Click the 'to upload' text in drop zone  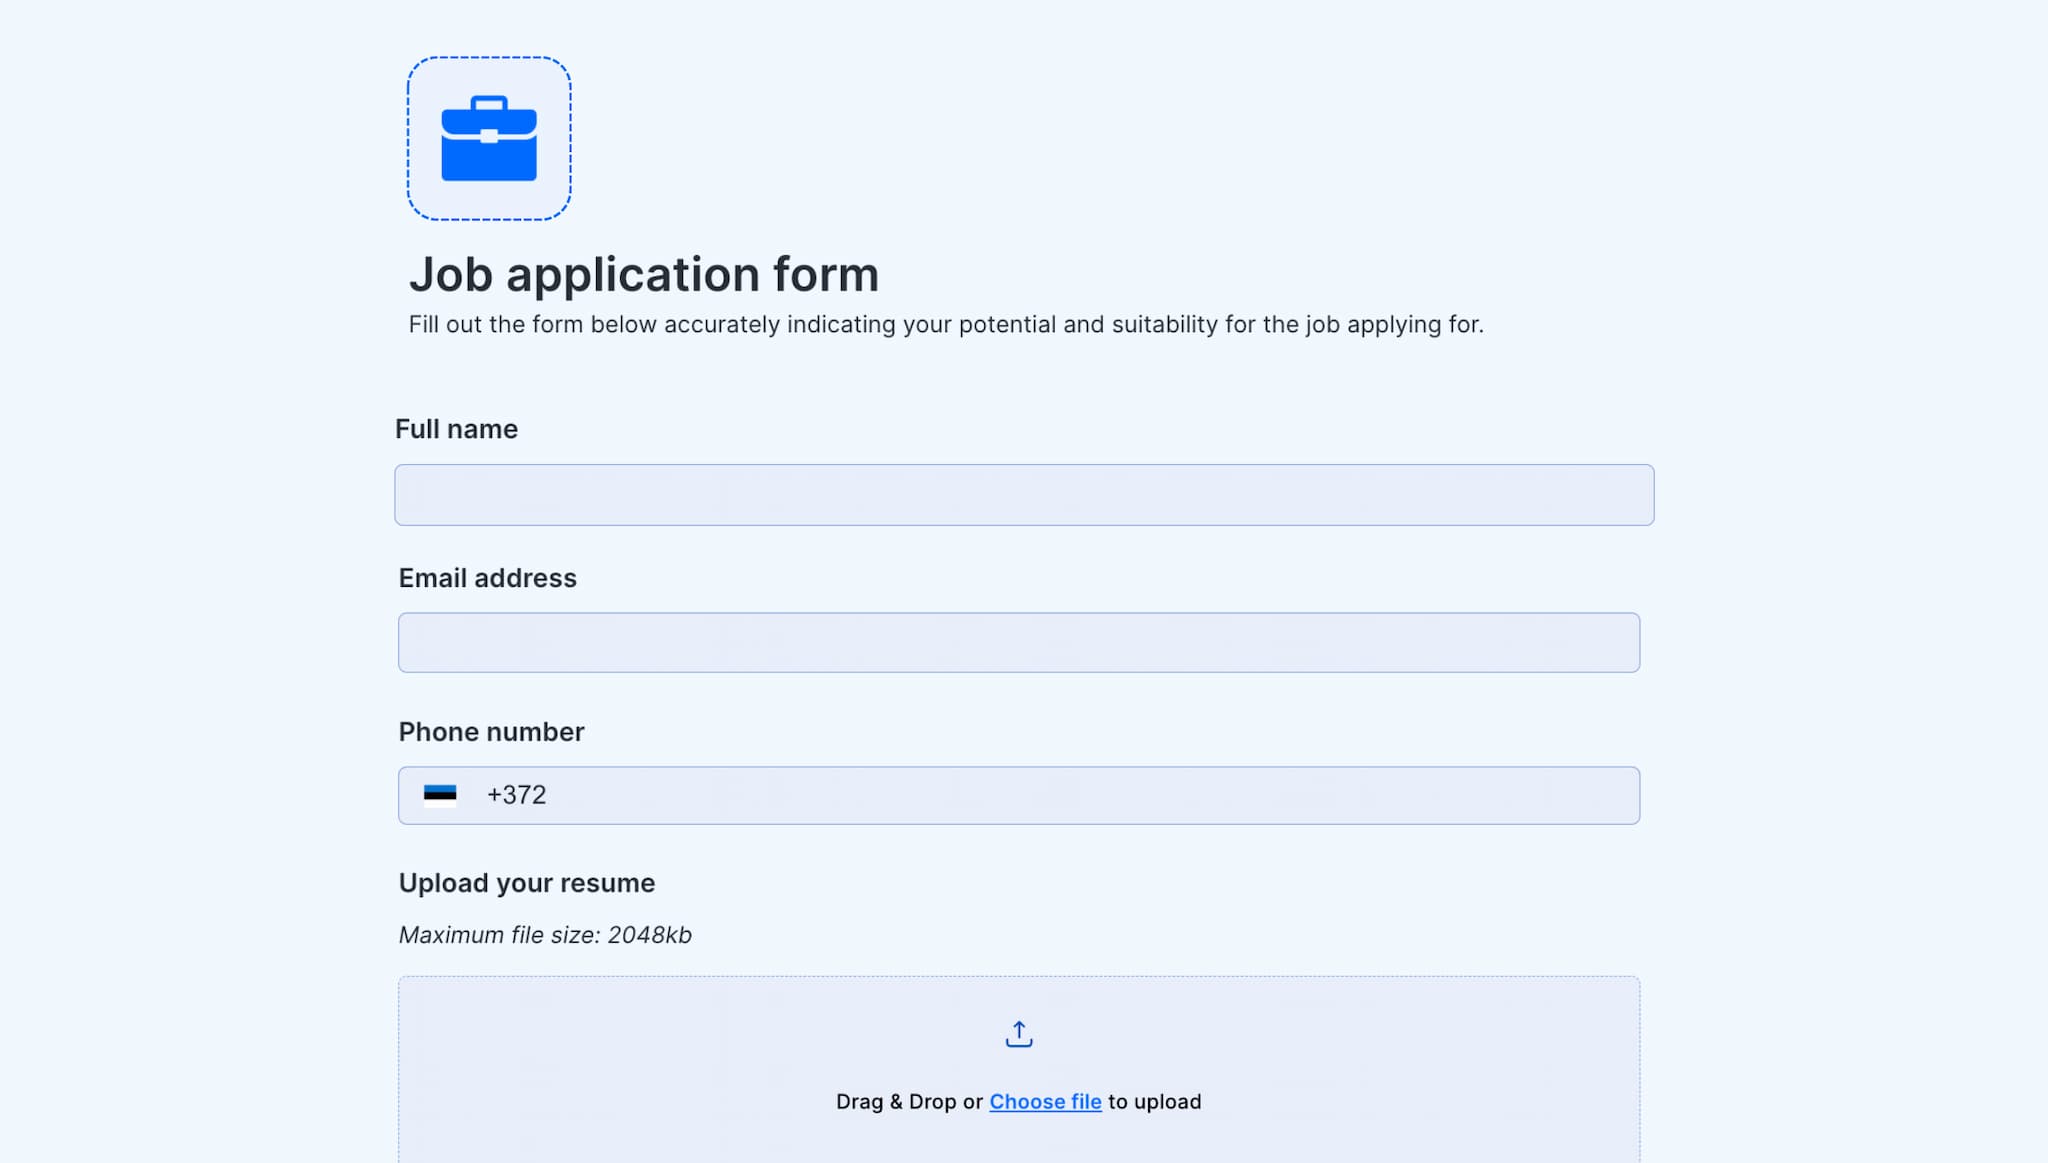pos(1154,1101)
